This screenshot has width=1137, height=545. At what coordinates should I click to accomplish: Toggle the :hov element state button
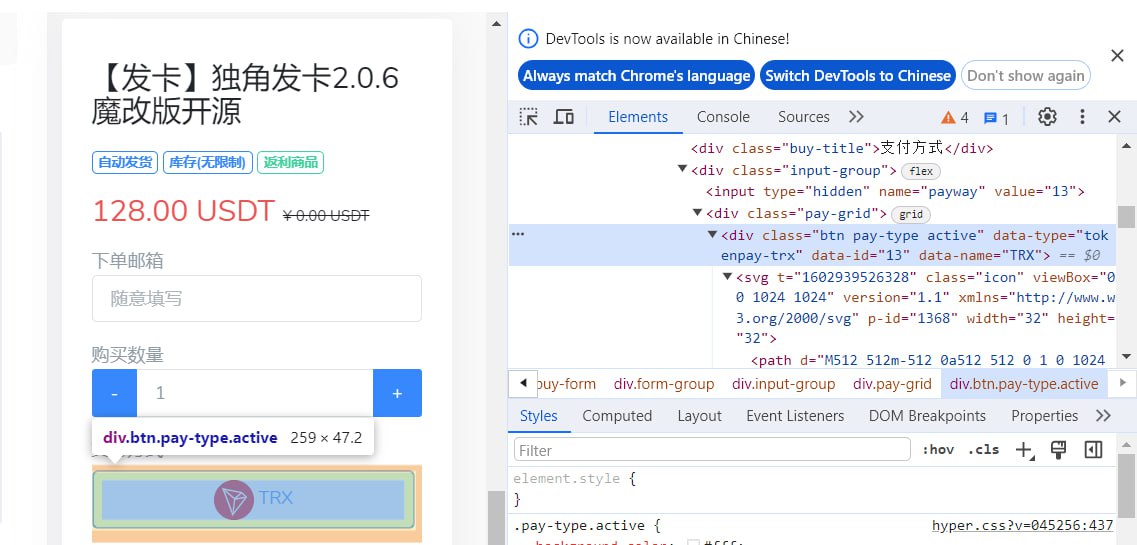(x=938, y=450)
